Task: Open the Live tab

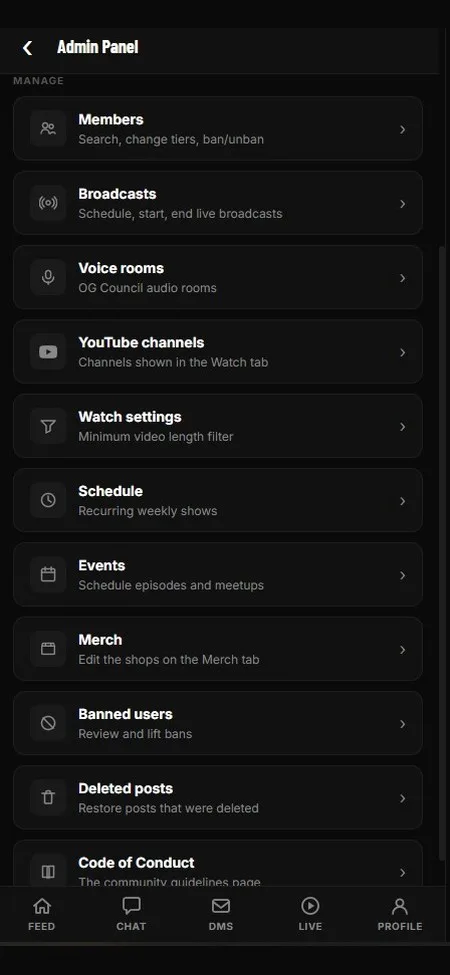Action: click(310, 913)
